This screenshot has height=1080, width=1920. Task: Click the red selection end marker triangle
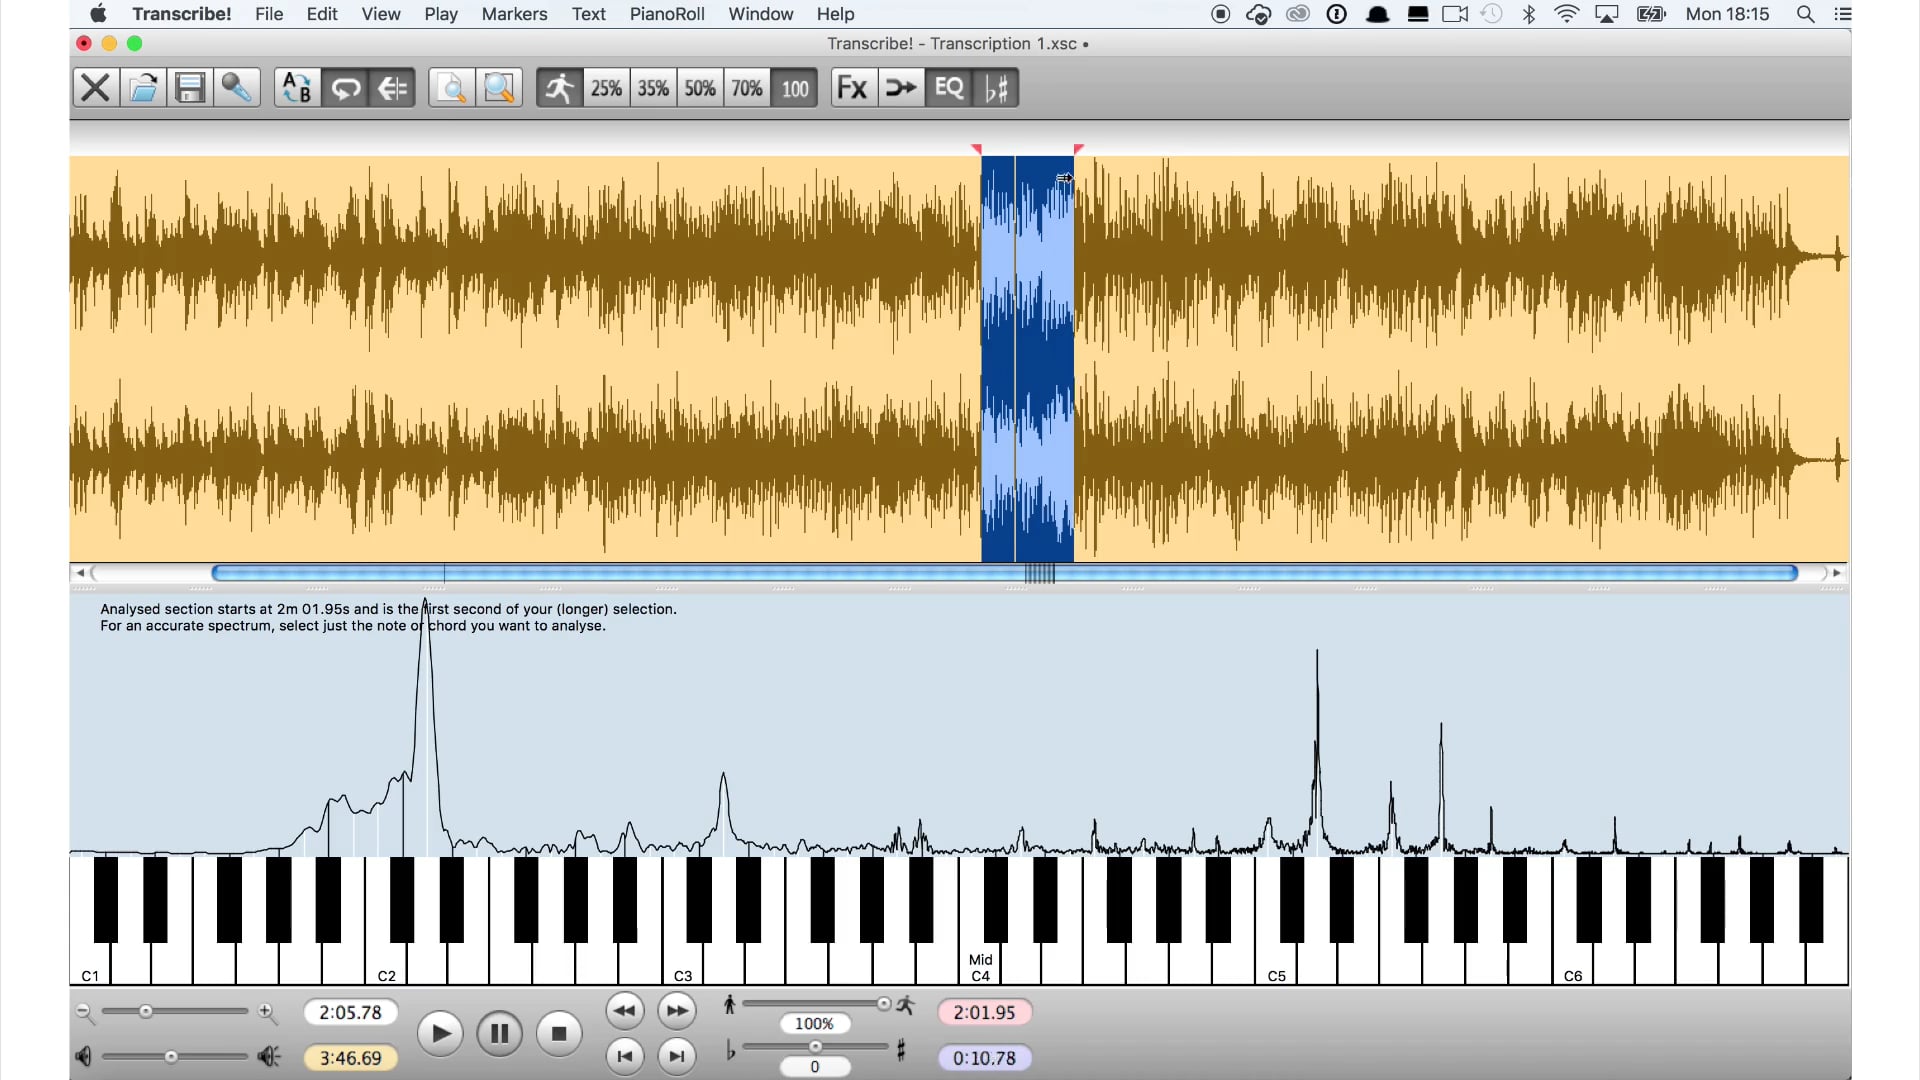tap(1079, 149)
